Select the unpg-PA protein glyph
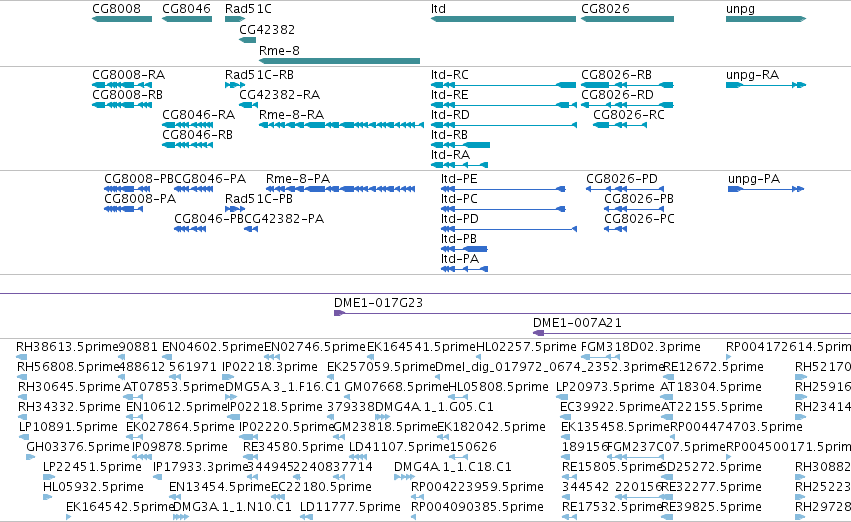This screenshot has height=522, width=851. (766, 189)
